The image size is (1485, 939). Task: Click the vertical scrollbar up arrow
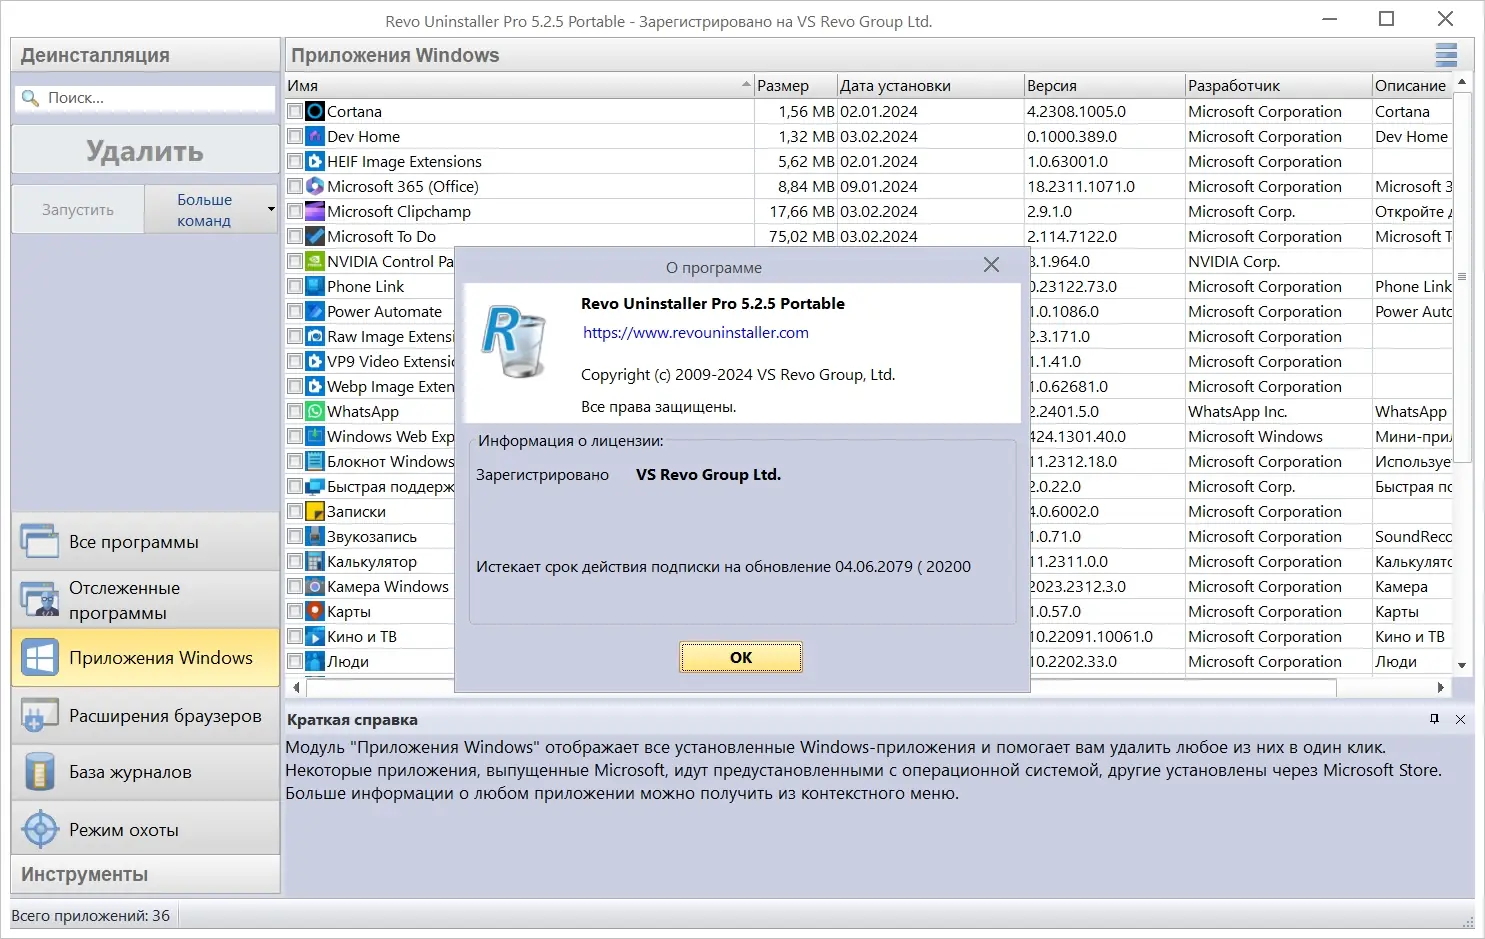coord(1462,82)
